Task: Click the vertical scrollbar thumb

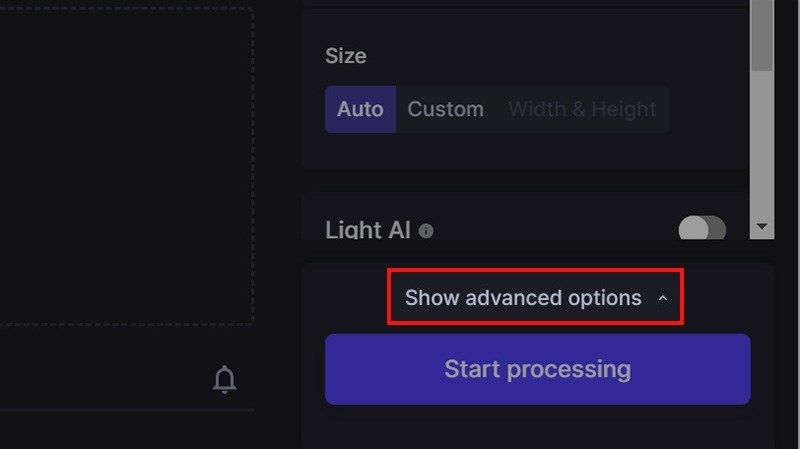Action: click(762, 36)
